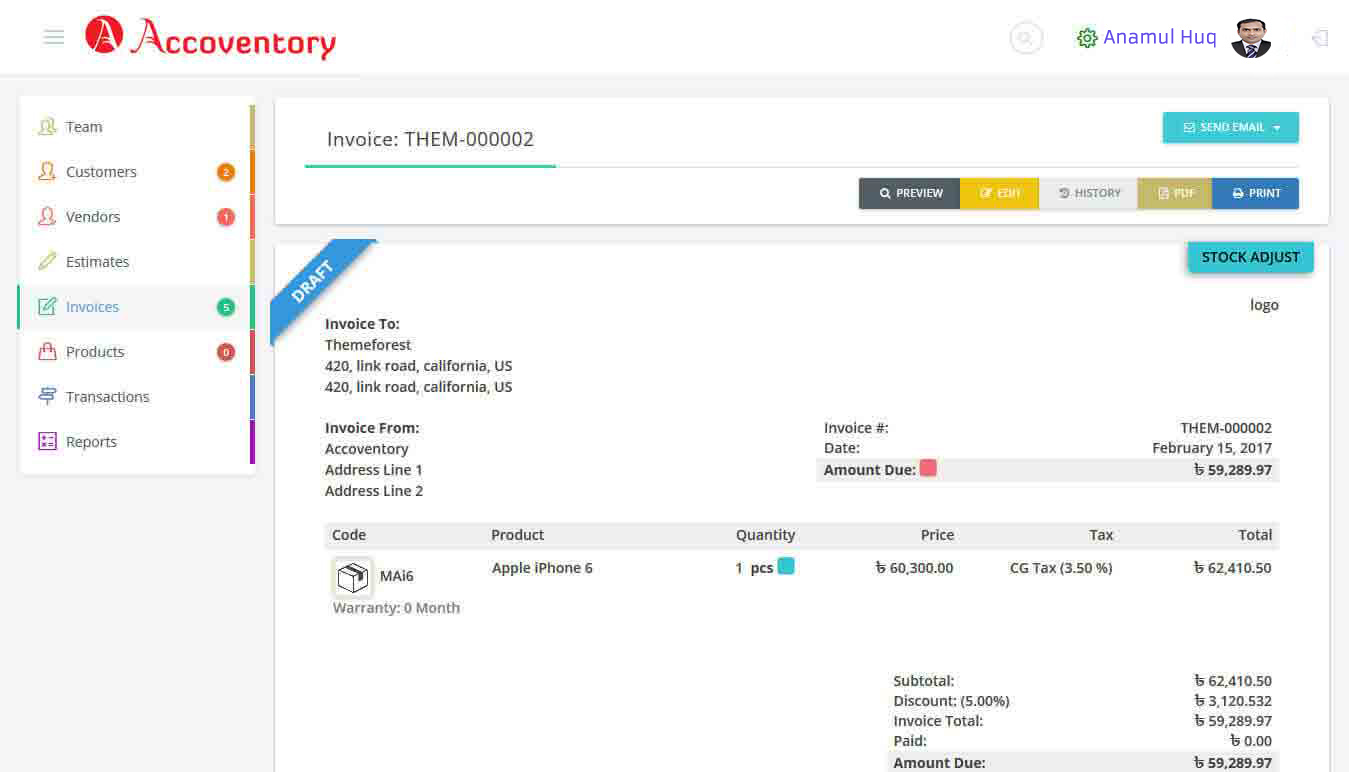Click the Quantity column header
The width and height of the screenshot is (1349, 772).
[766, 535]
